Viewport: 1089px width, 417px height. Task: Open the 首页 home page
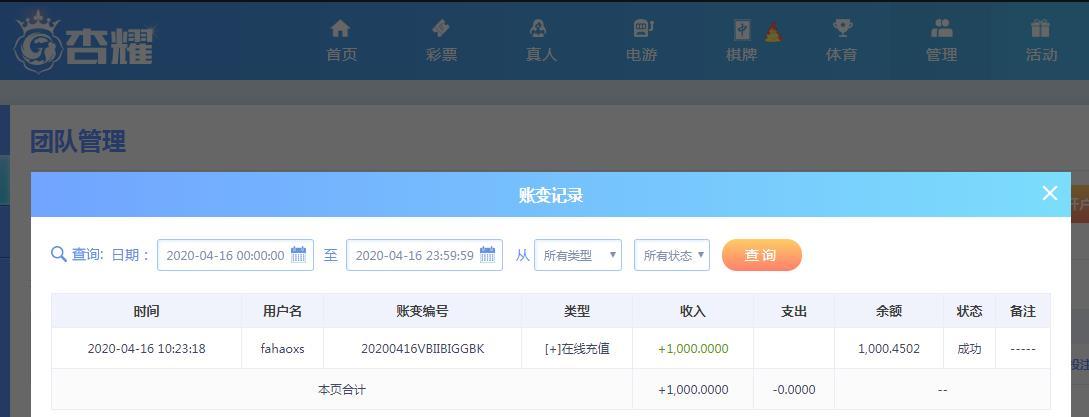click(x=341, y=54)
